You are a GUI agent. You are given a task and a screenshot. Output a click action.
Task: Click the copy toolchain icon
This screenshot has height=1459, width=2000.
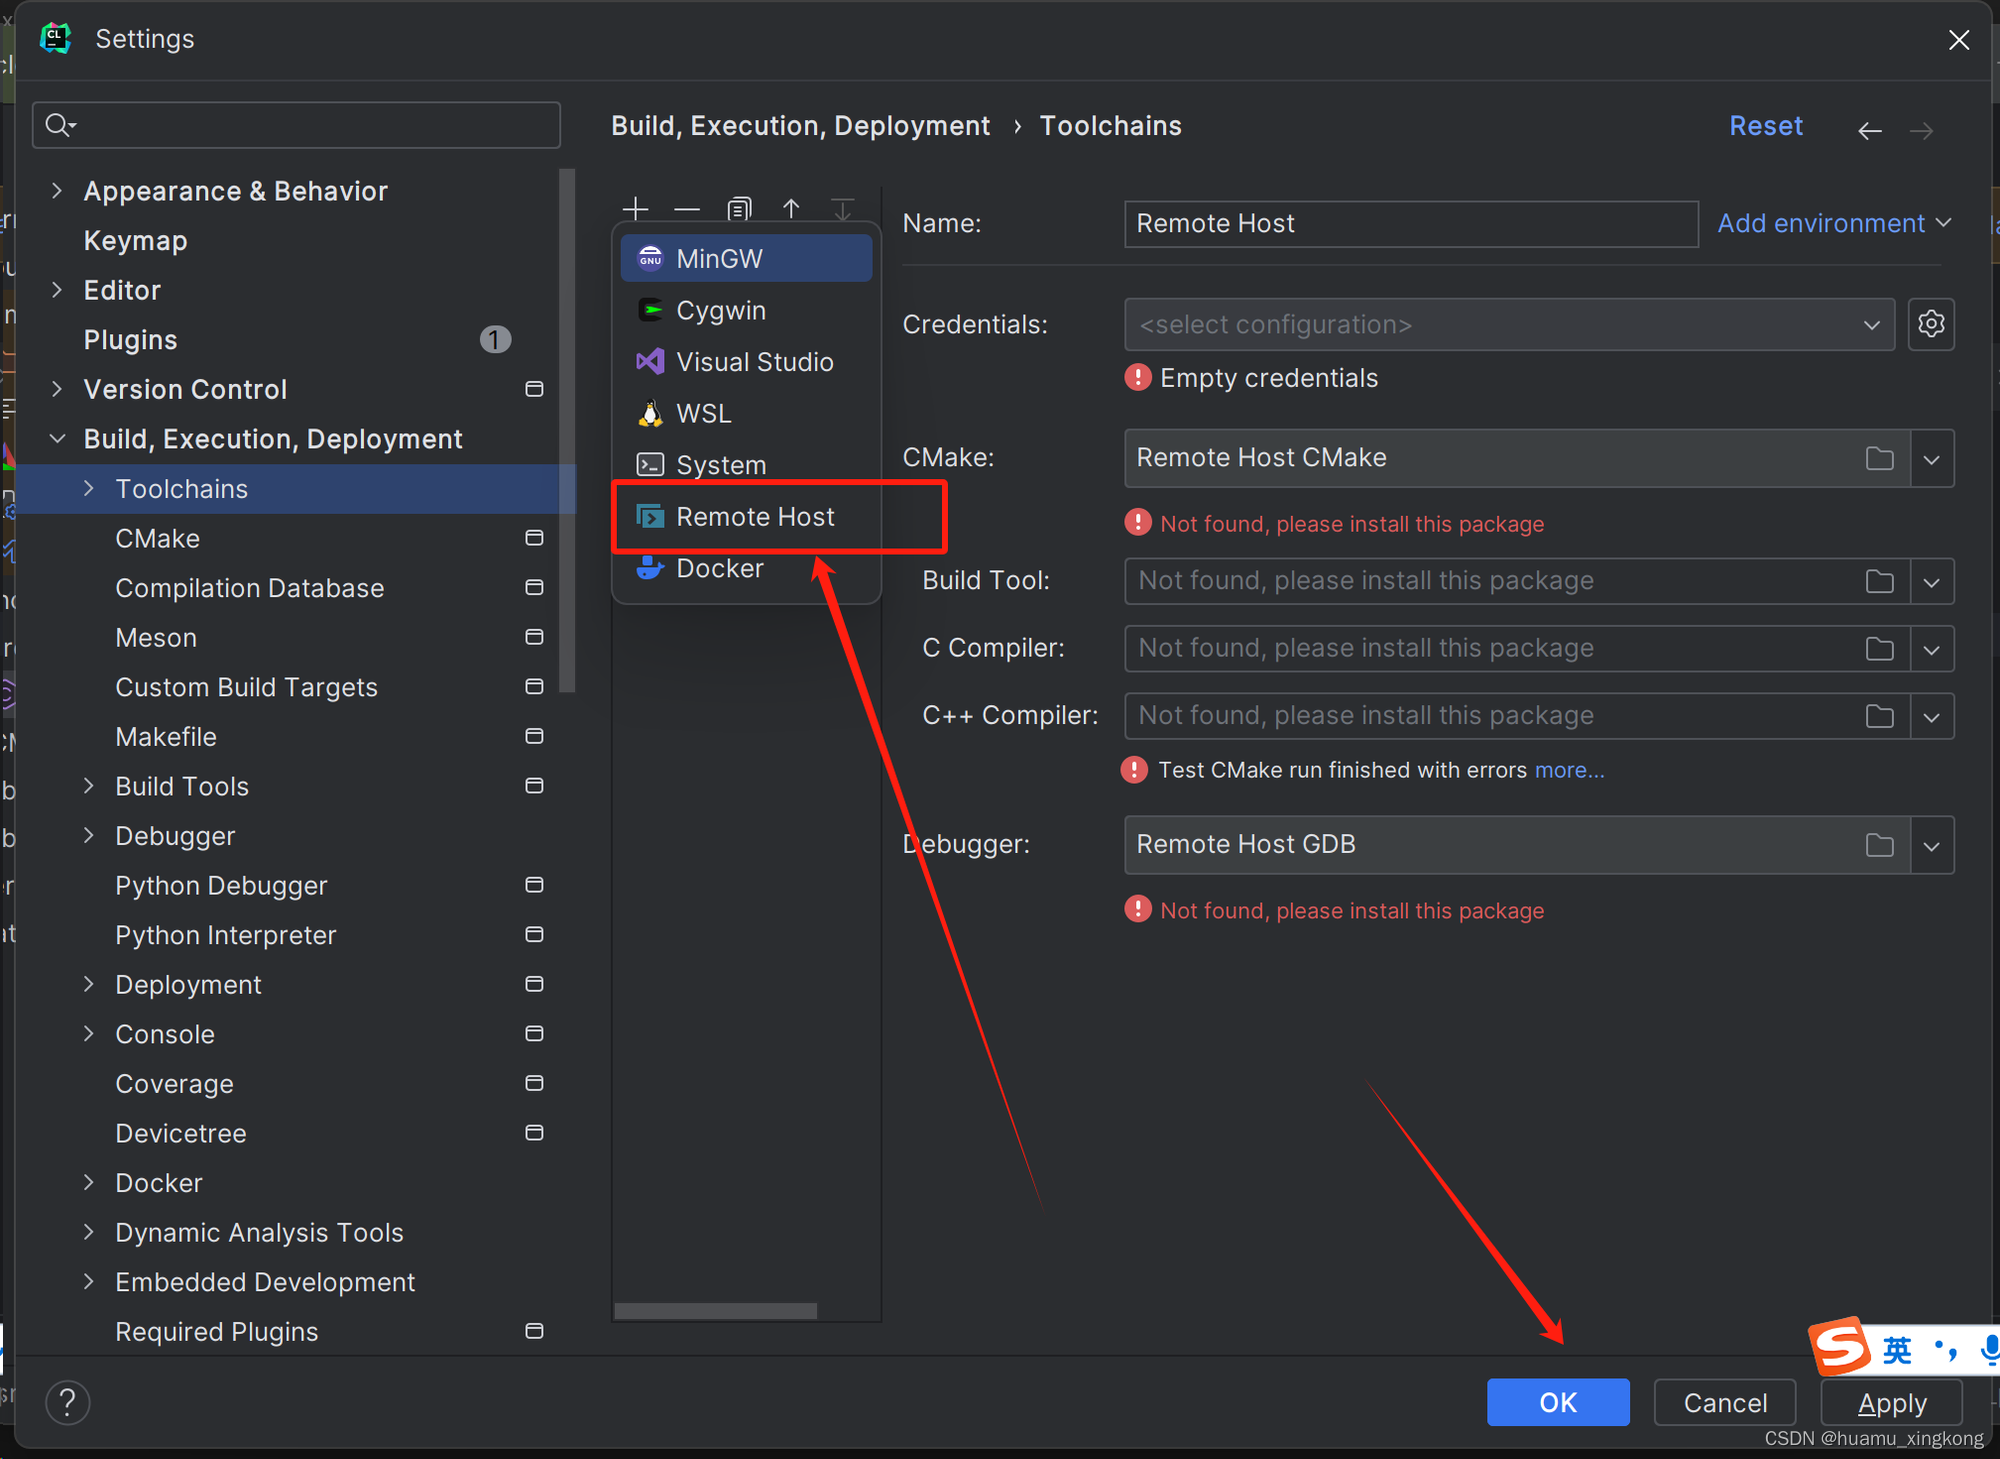point(739,209)
